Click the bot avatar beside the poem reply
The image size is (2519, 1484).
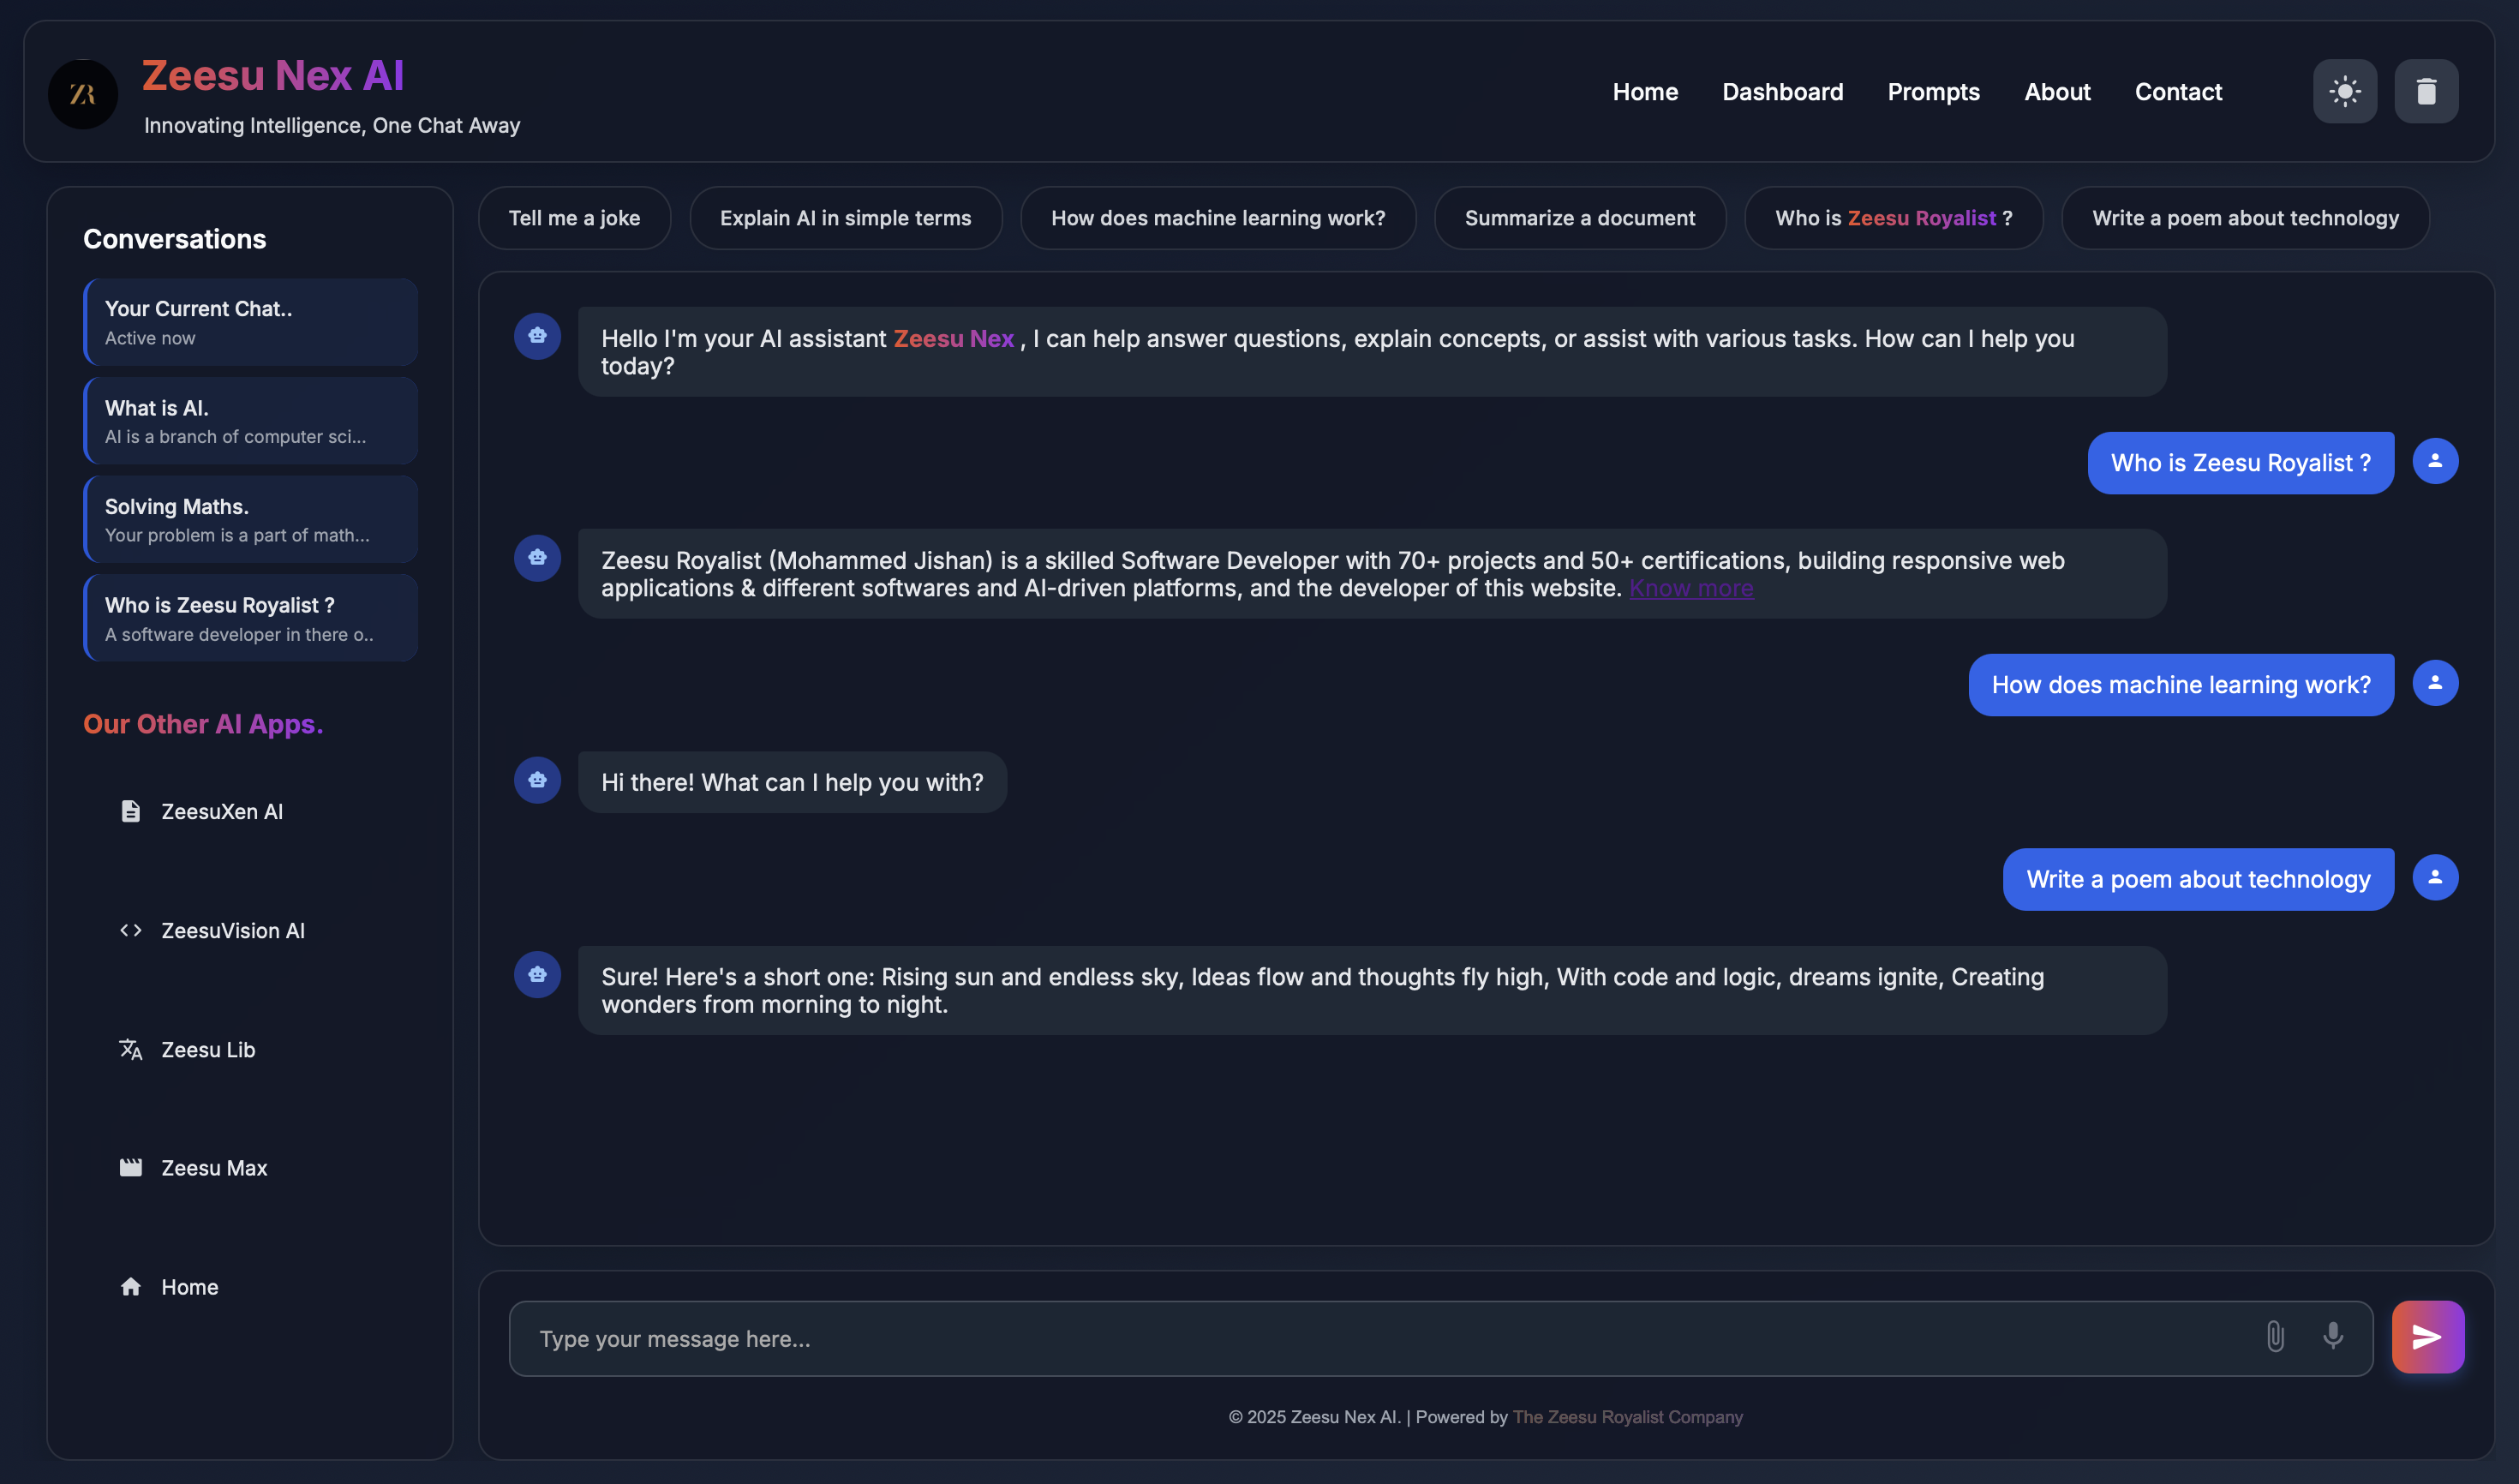(x=537, y=974)
